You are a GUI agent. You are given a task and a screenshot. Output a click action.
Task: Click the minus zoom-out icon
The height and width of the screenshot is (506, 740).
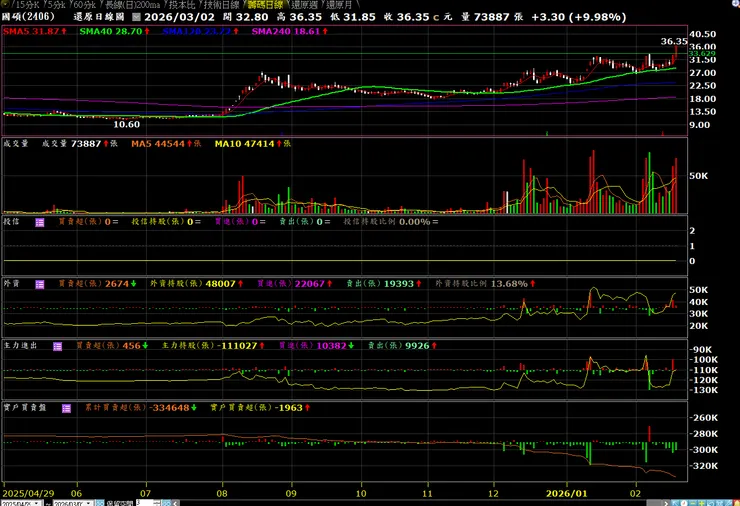click(693, 503)
